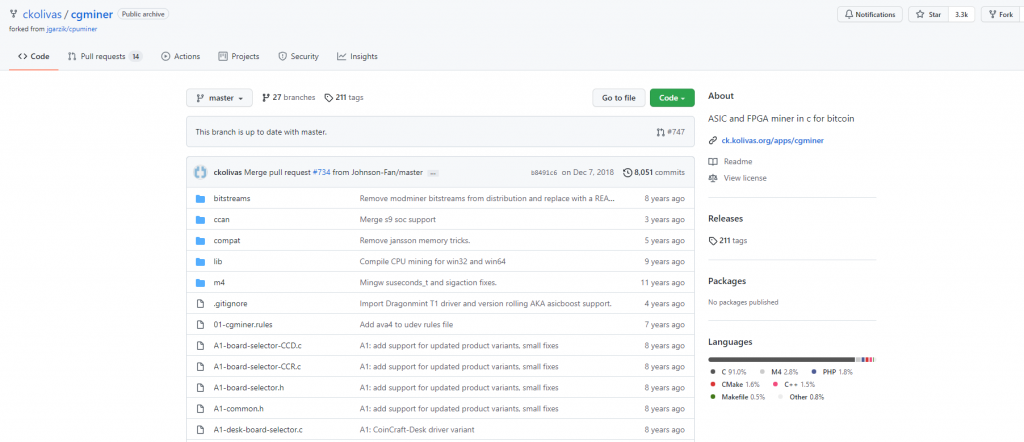Screen dimensions: 1024x442
Task: Click the m4 folder icon
Action: (200, 283)
